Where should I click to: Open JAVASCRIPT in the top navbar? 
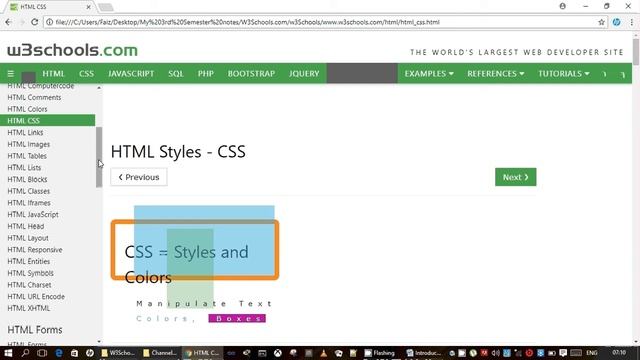(131, 74)
